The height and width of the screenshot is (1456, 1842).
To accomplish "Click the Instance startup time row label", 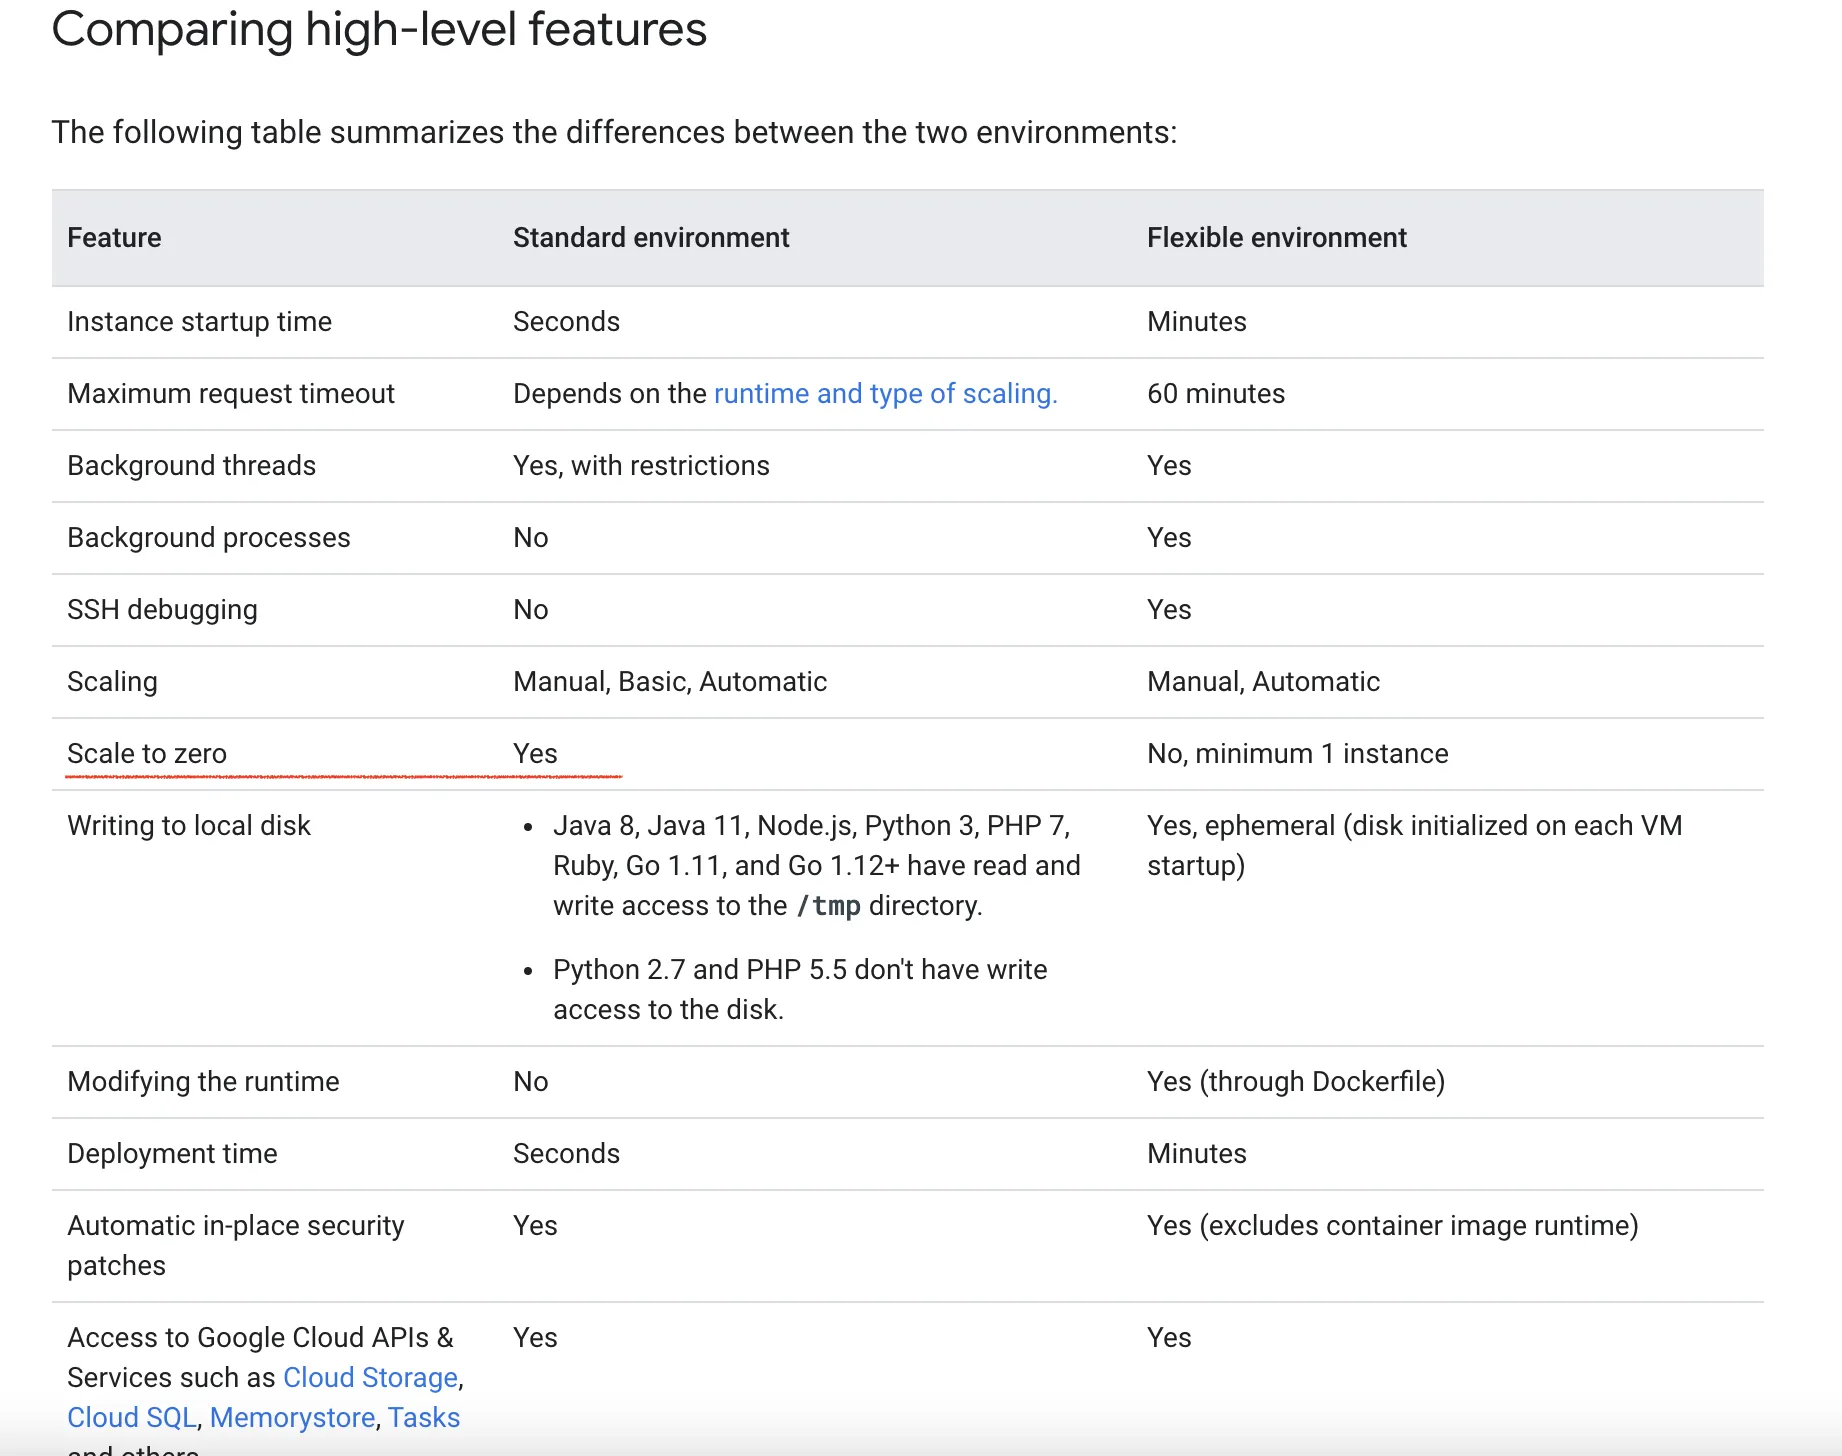I will coord(199,322).
